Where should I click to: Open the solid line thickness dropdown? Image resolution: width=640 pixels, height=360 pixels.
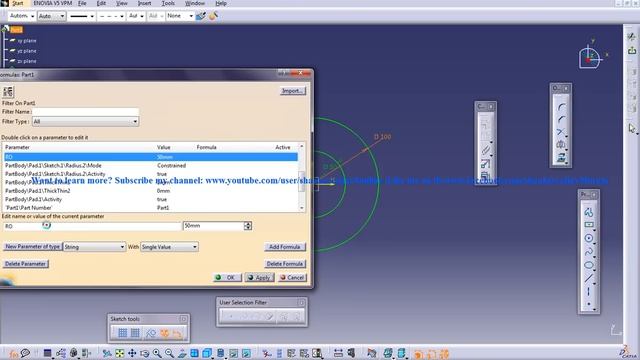point(82,16)
